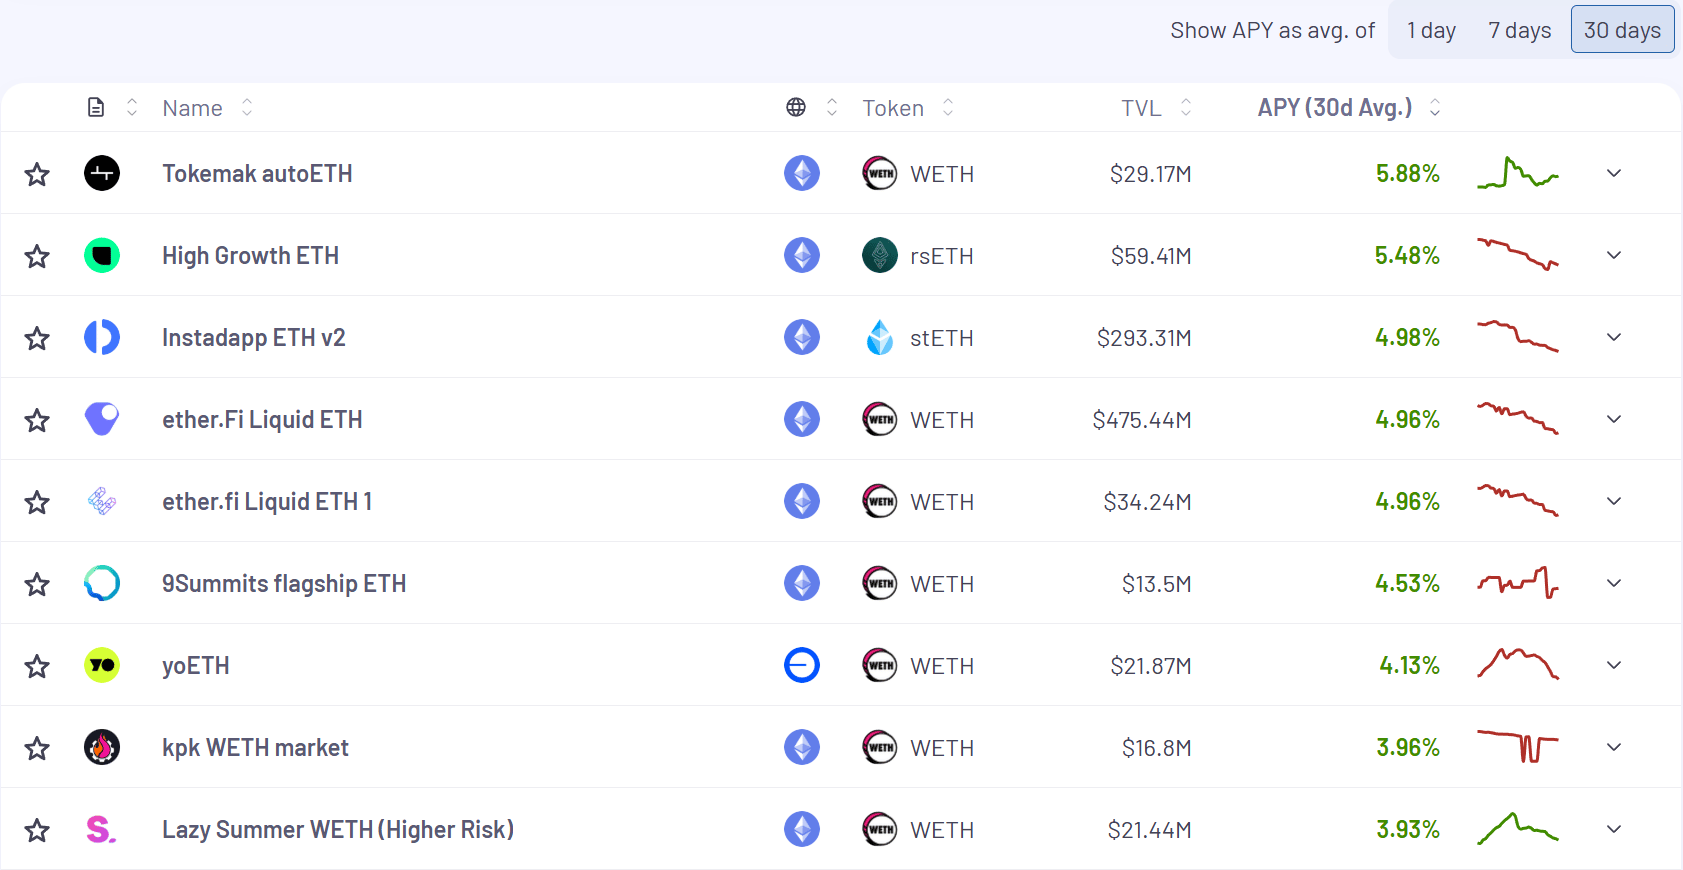Click the yoETH vault logo
Viewport: 1683px width, 870px height.
pos(102,665)
